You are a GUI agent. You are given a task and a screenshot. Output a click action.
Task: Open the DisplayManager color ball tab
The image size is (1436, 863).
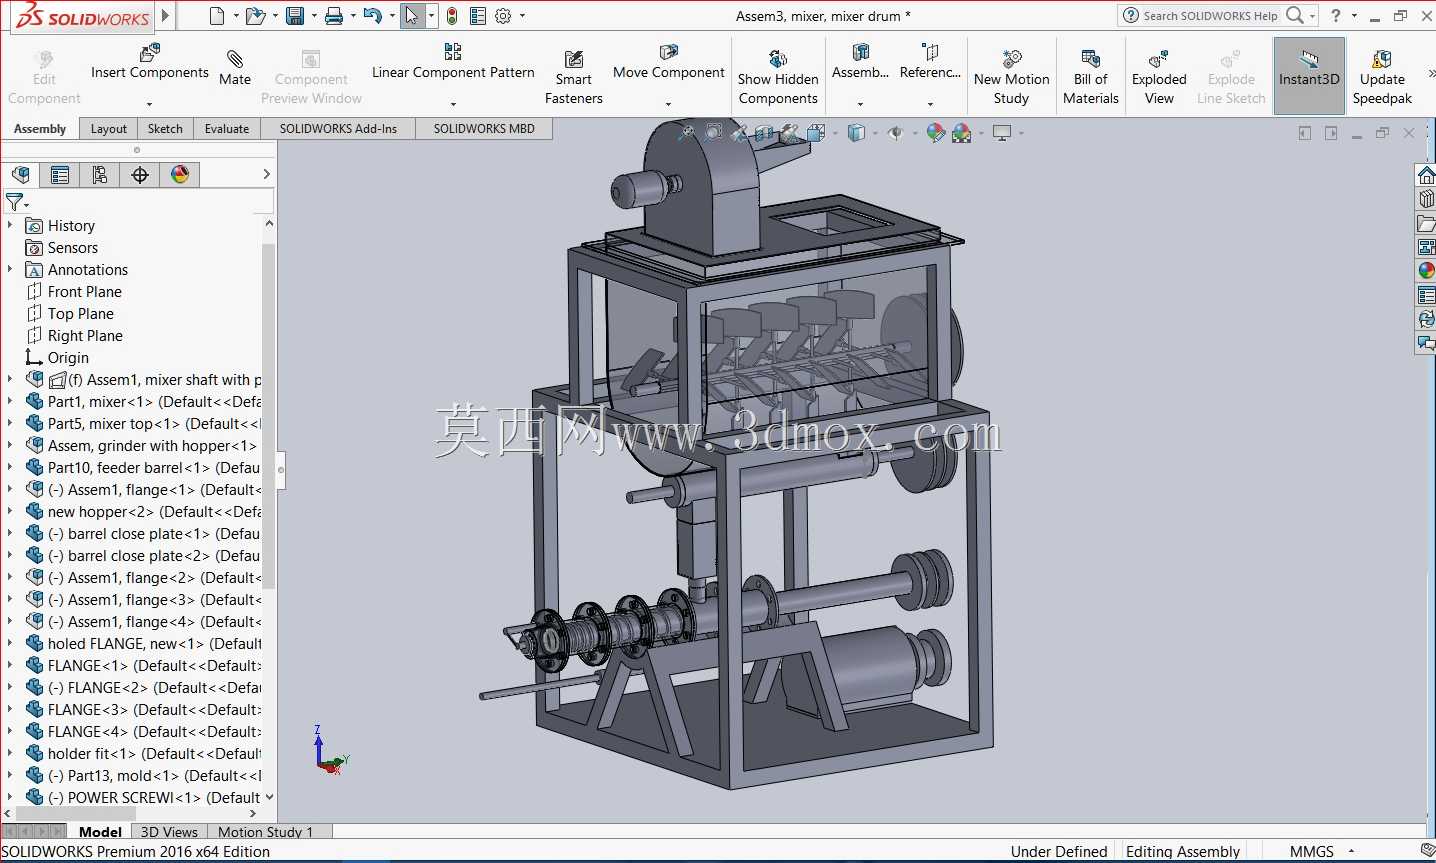pos(180,175)
